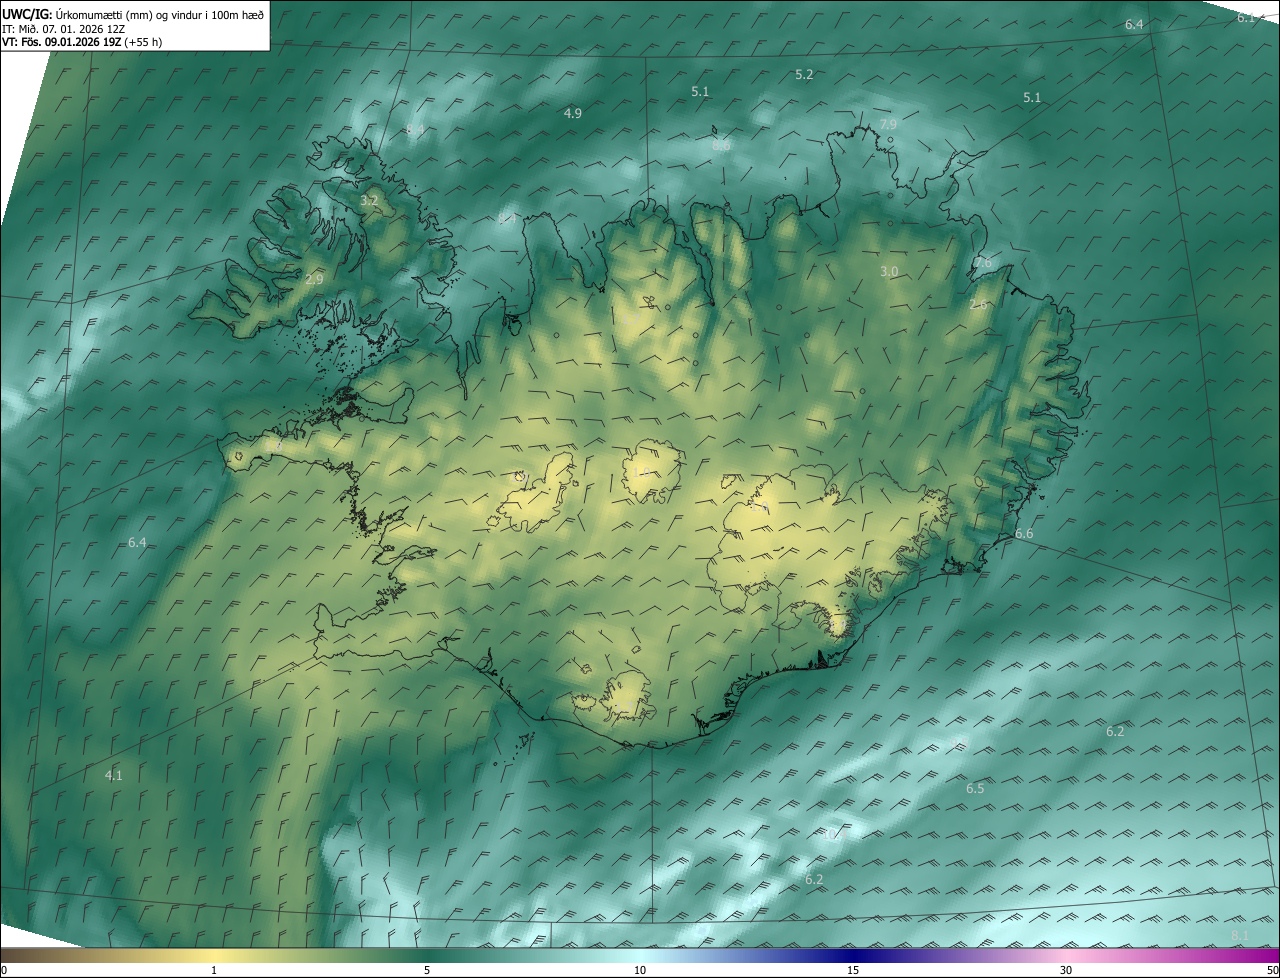Image resolution: width=1280 pixels, height=978 pixels.
Task: Click the 6.1 value label on the map
Action: click(x=1246, y=17)
